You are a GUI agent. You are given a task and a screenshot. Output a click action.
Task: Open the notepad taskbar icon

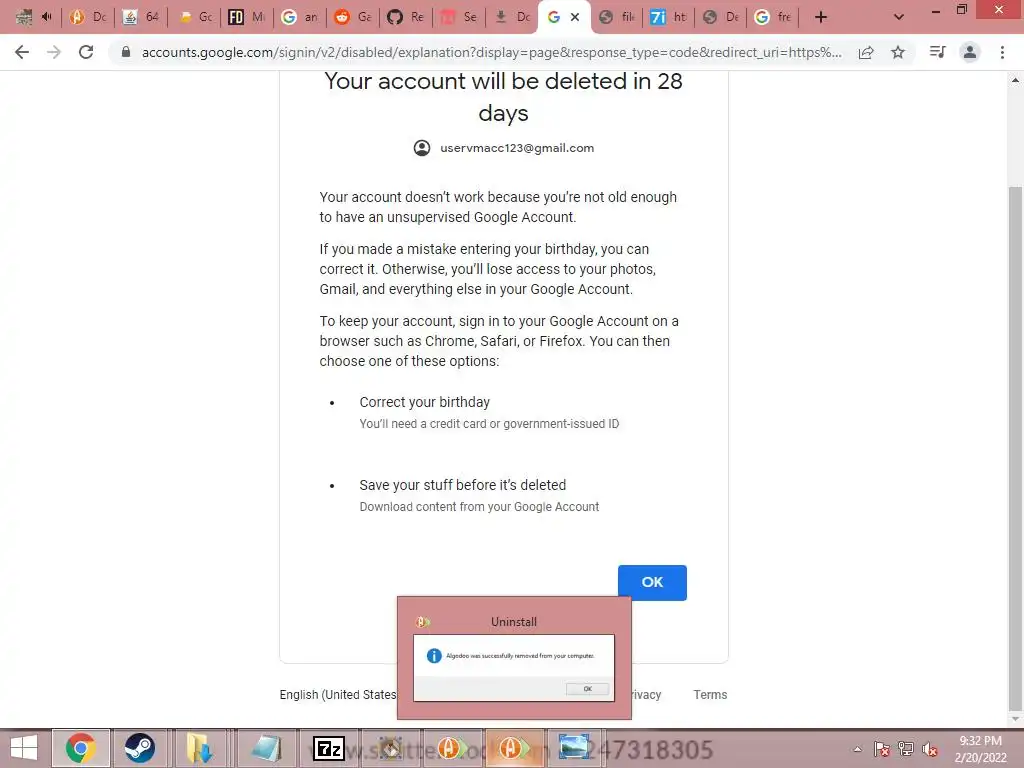coord(264,748)
